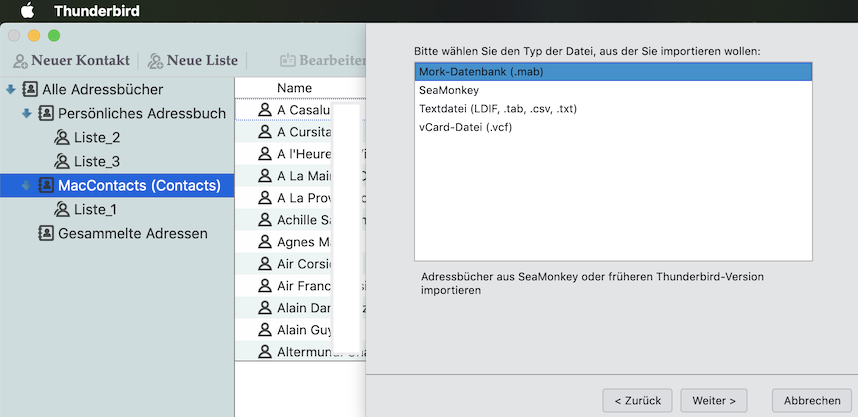Go back with the < Zurück button
858x417 pixels.
[x=637, y=400]
